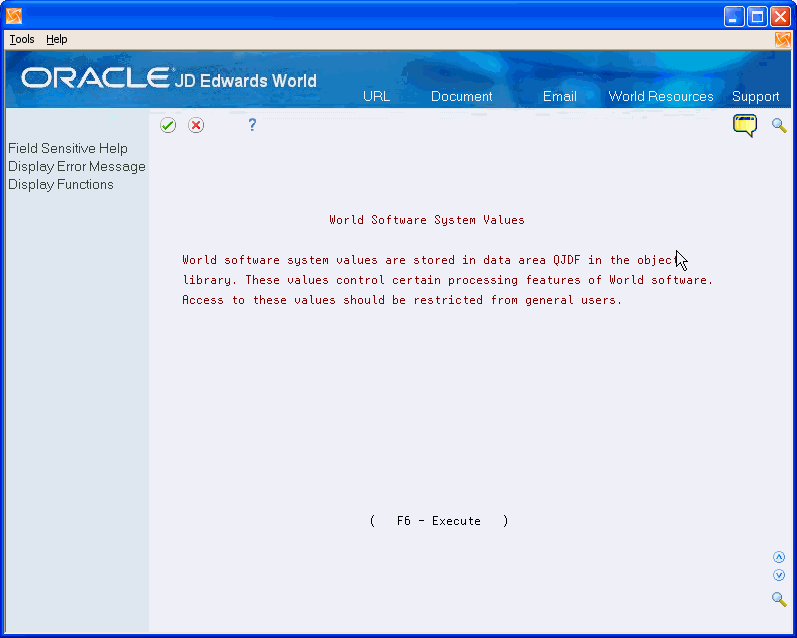The height and width of the screenshot is (638, 797).
Task: Click the blue question mark help icon
Action: click(x=252, y=125)
